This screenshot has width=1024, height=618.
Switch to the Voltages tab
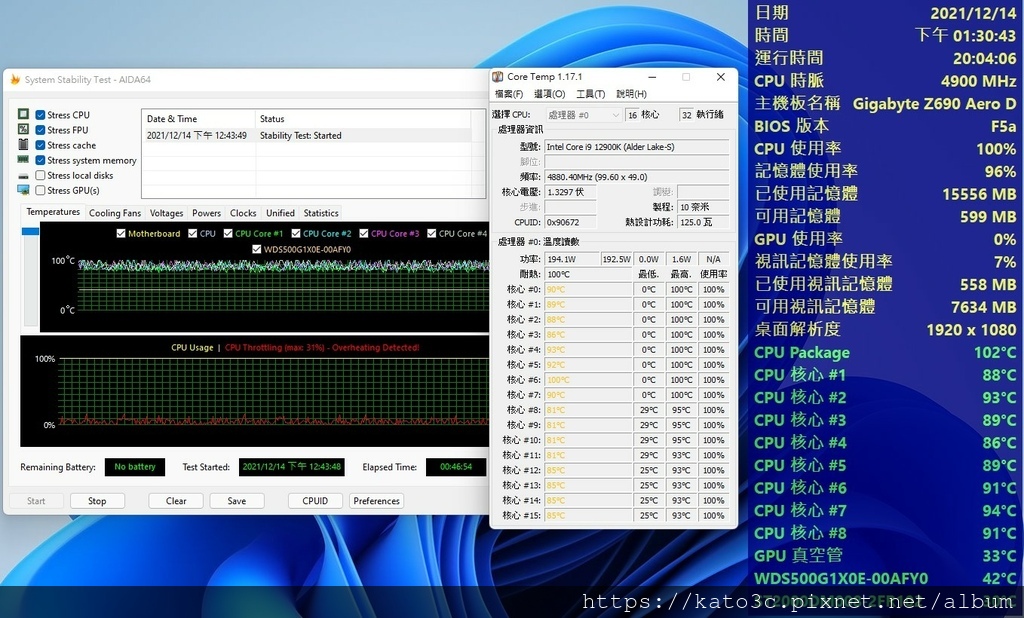tap(167, 213)
